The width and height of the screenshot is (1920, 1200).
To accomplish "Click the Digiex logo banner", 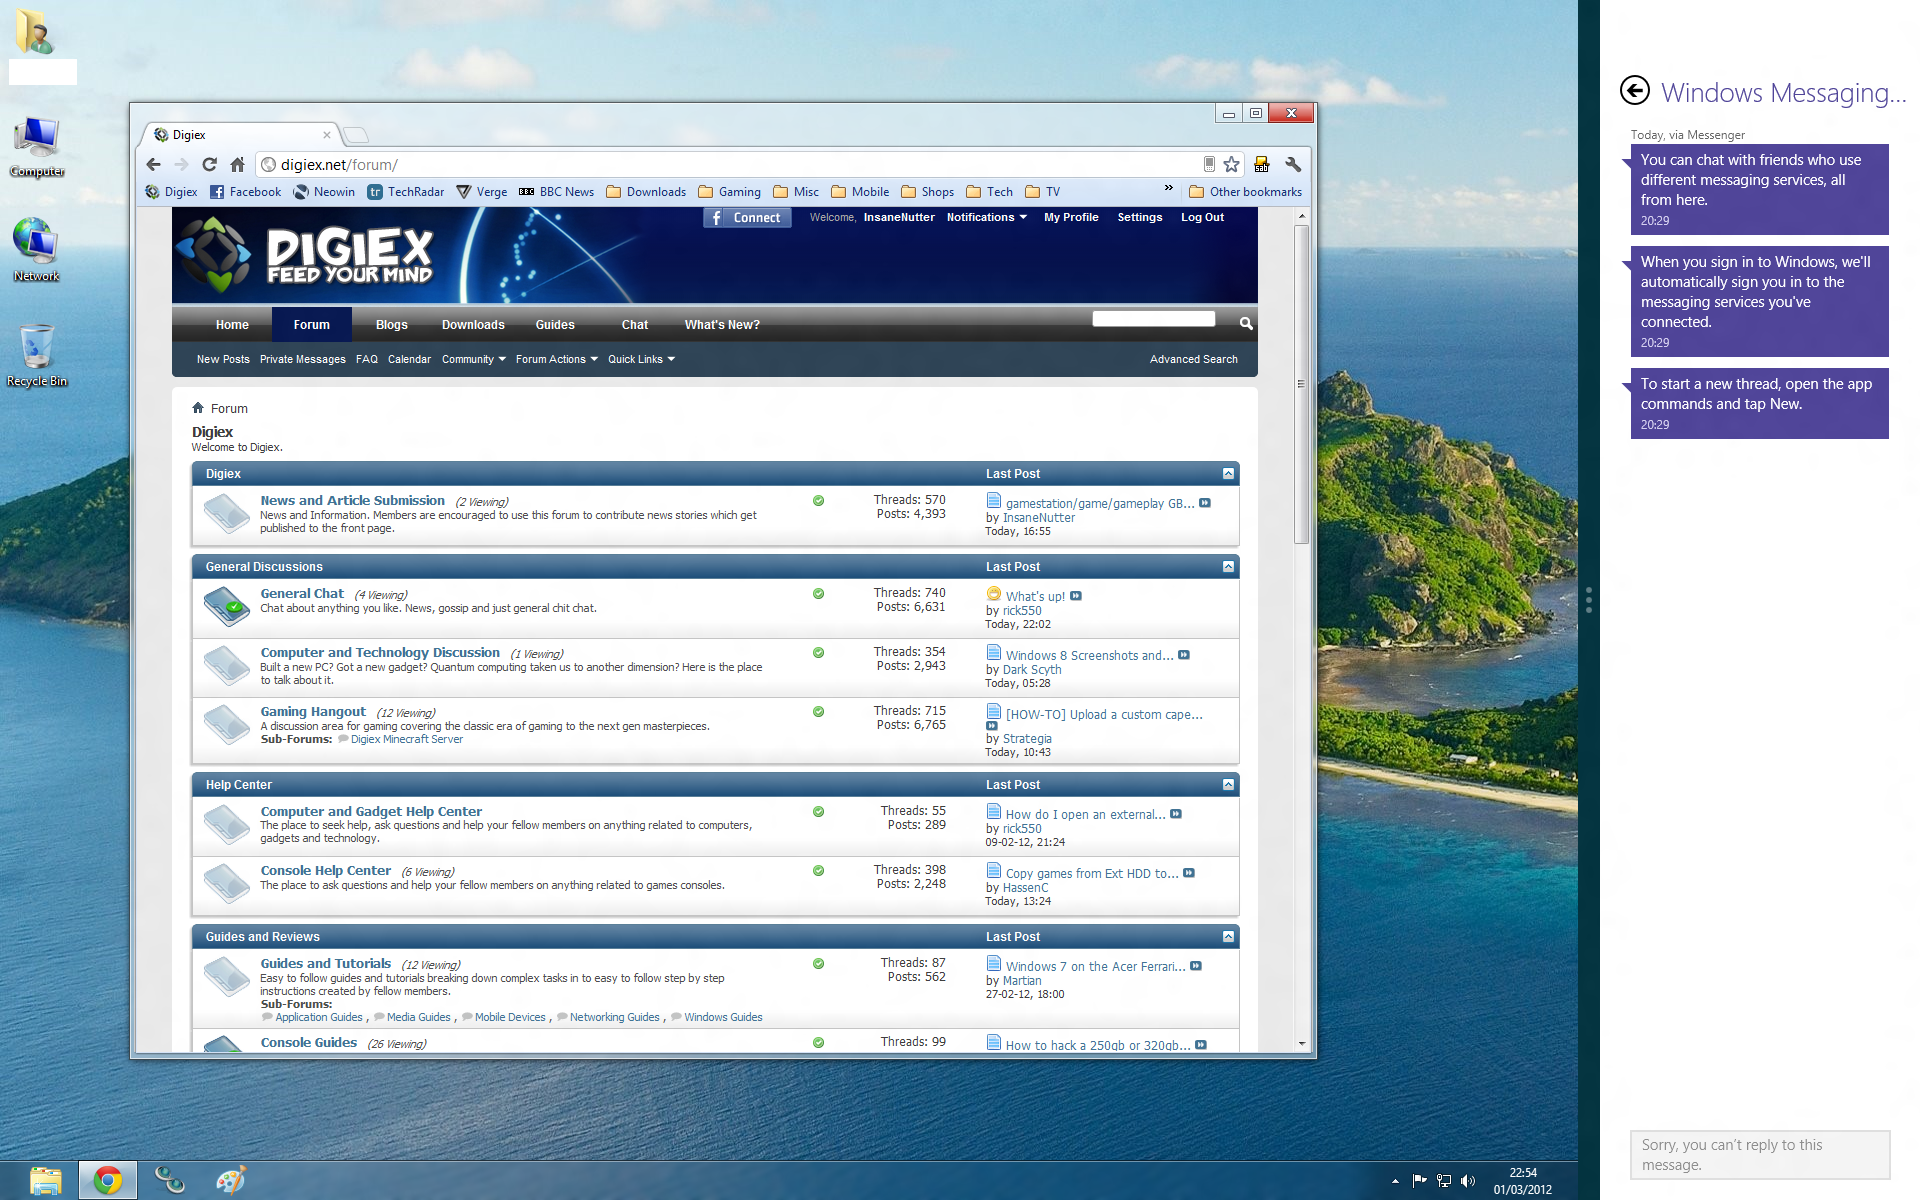I will [306, 254].
